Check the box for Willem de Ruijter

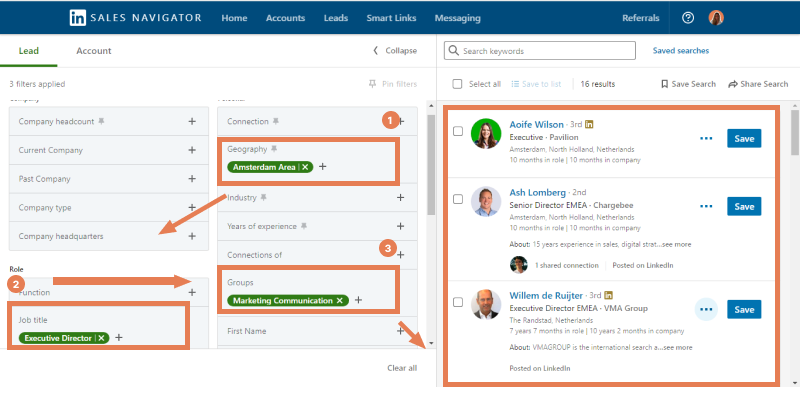tap(458, 302)
